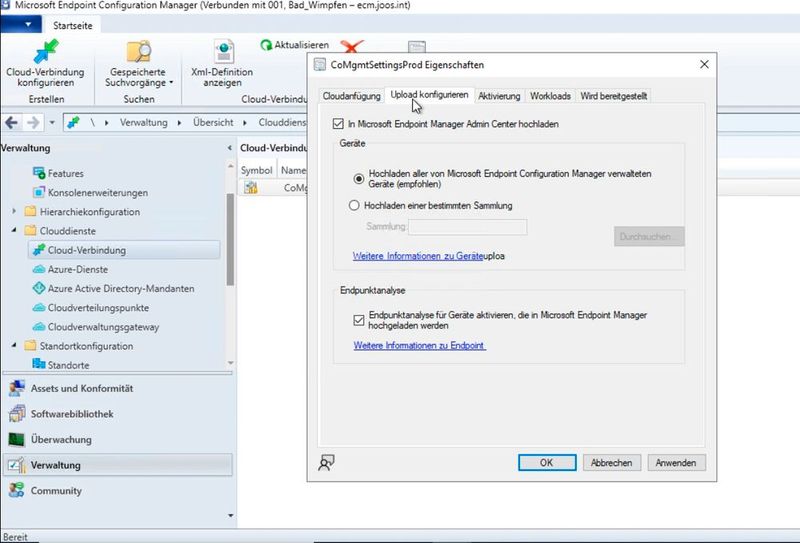Open workspace overflow arrow at pane bottom

(231, 515)
